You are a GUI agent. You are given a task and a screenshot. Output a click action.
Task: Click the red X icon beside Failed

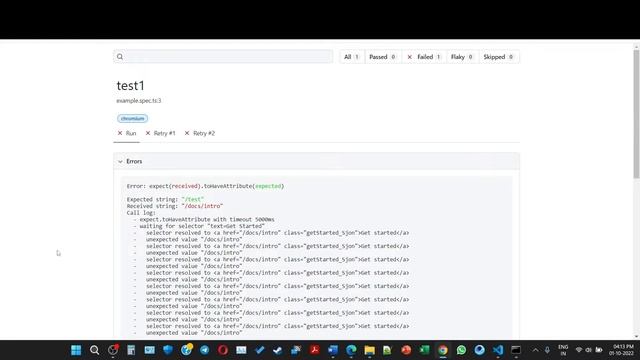[409, 57]
